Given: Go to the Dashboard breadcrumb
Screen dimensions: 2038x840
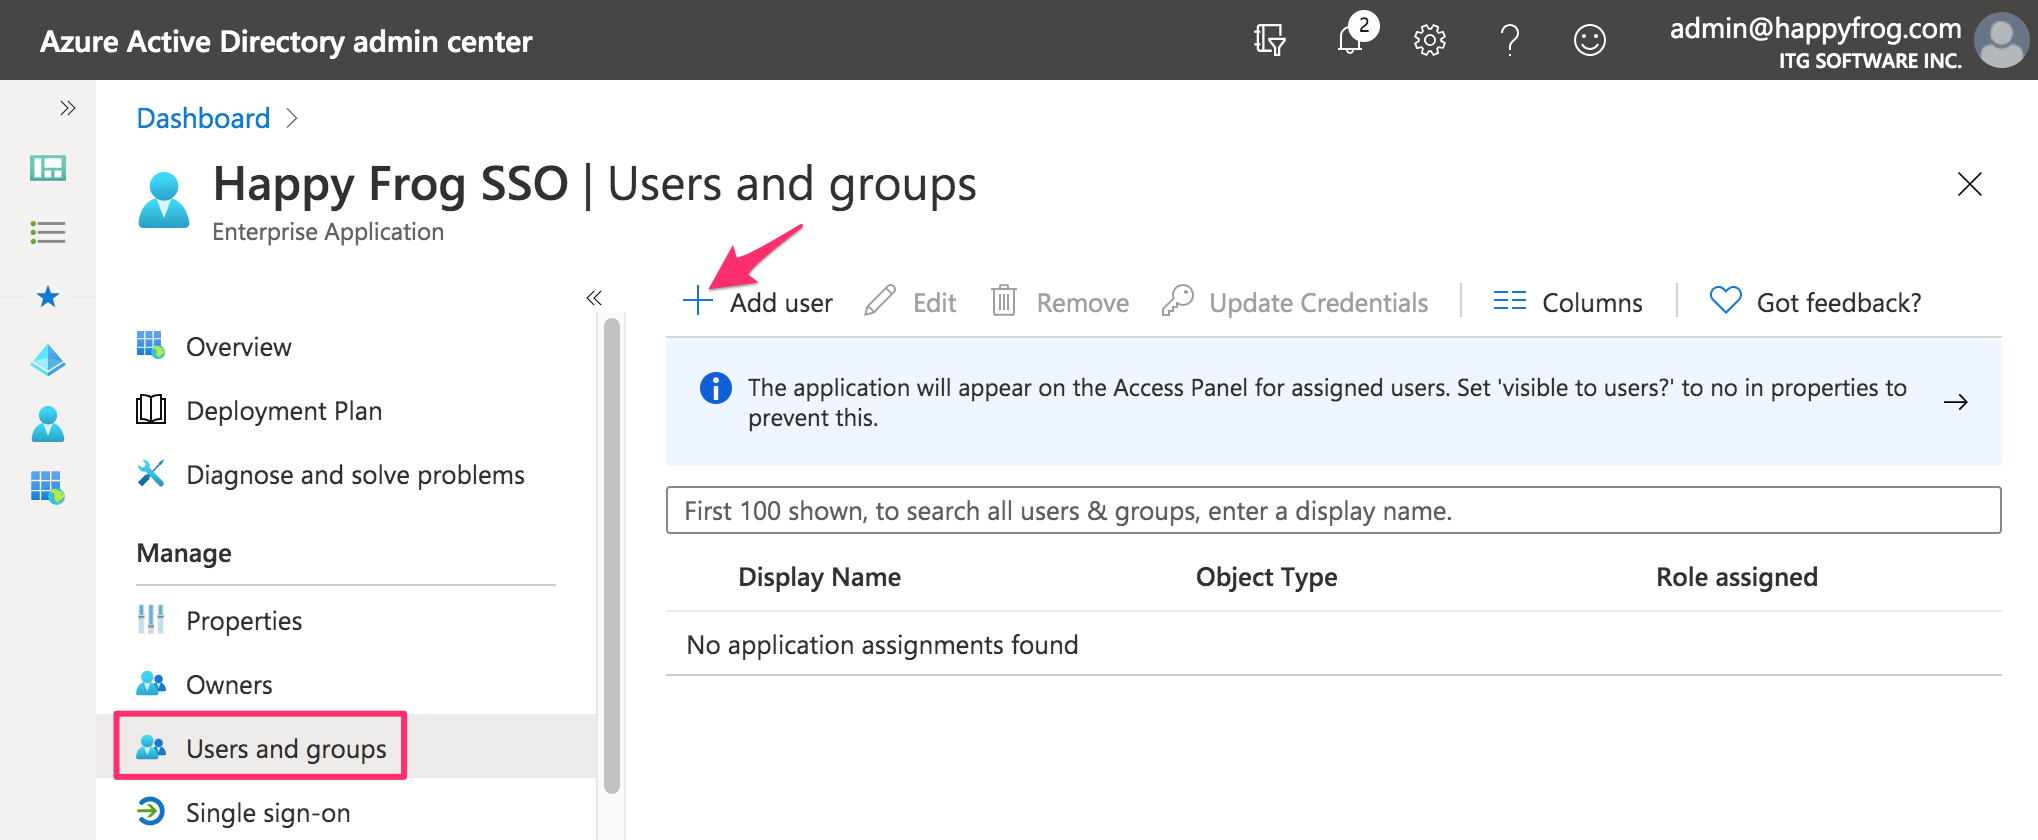Looking at the screenshot, I should click(x=203, y=118).
